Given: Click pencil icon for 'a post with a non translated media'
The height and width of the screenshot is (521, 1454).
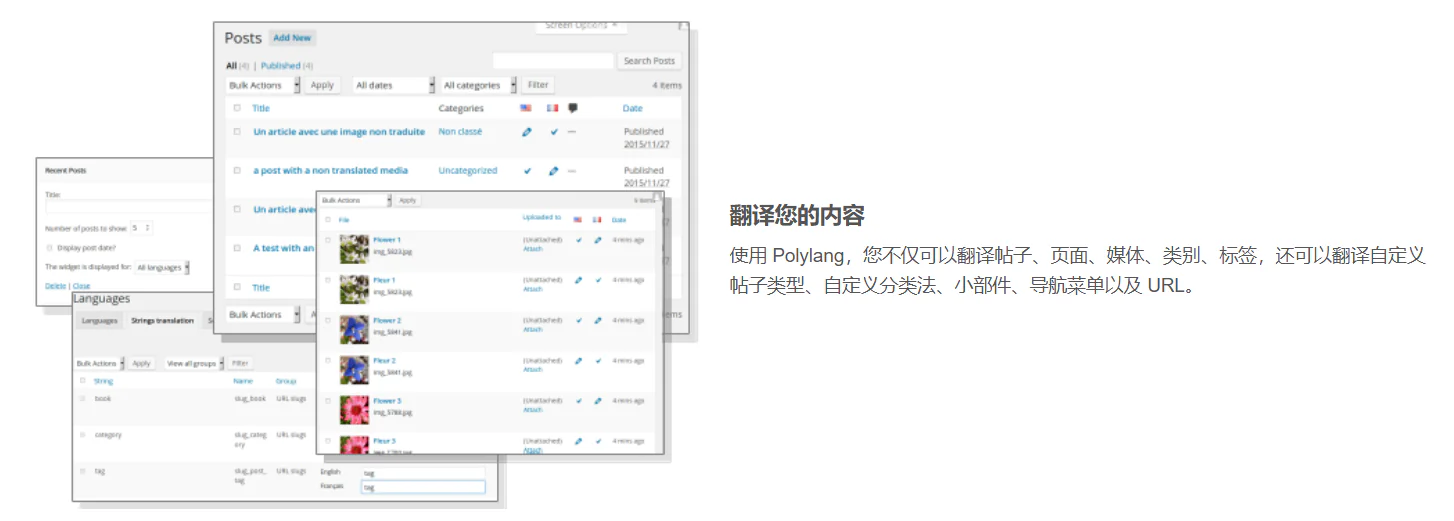Looking at the screenshot, I should pos(553,171).
